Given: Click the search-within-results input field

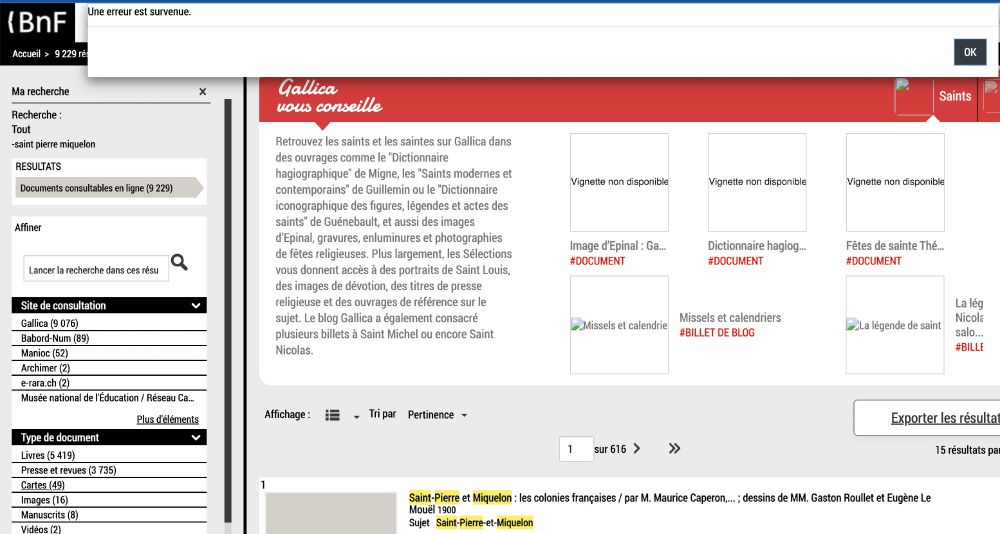Looking at the screenshot, I should click(x=96, y=269).
